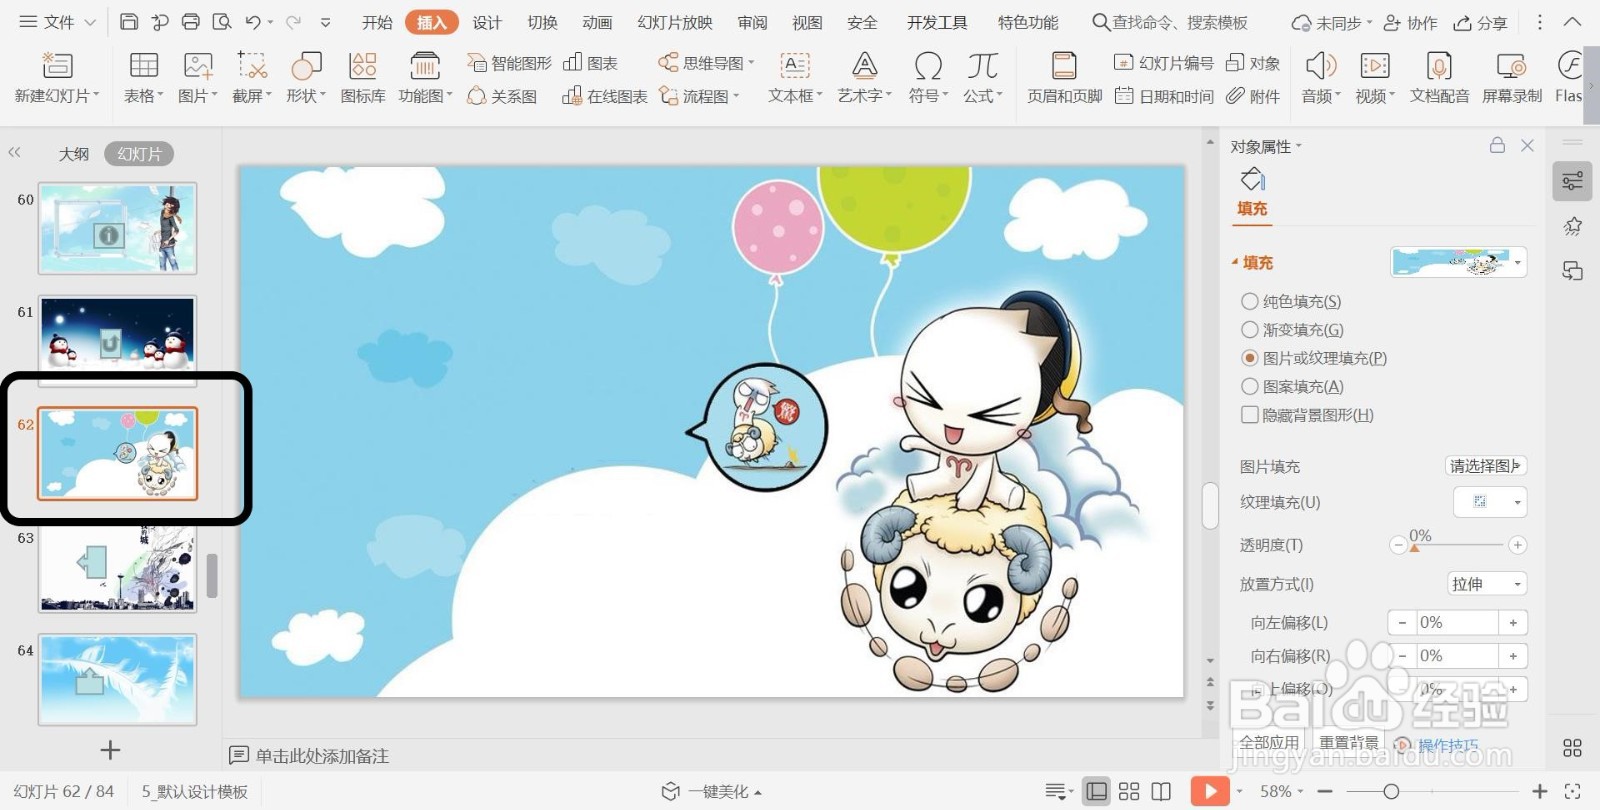The height and width of the screenshot is (810, 1600).
Task: Open the File (文件) menu dropdown
Action: tap(57, 22)
